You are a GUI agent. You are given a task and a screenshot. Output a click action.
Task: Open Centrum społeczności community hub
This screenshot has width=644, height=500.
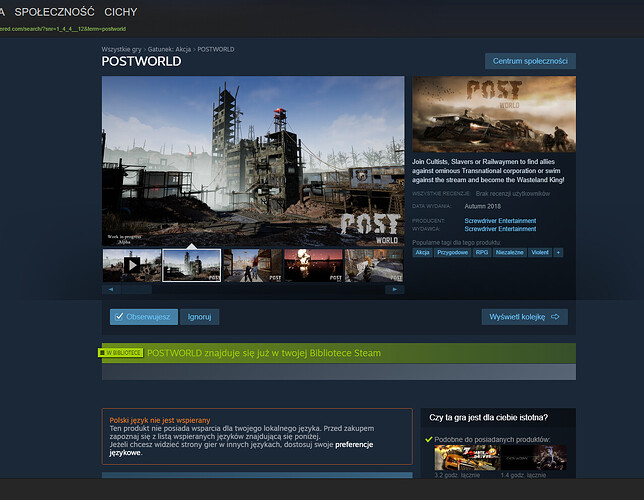[530, 61]
